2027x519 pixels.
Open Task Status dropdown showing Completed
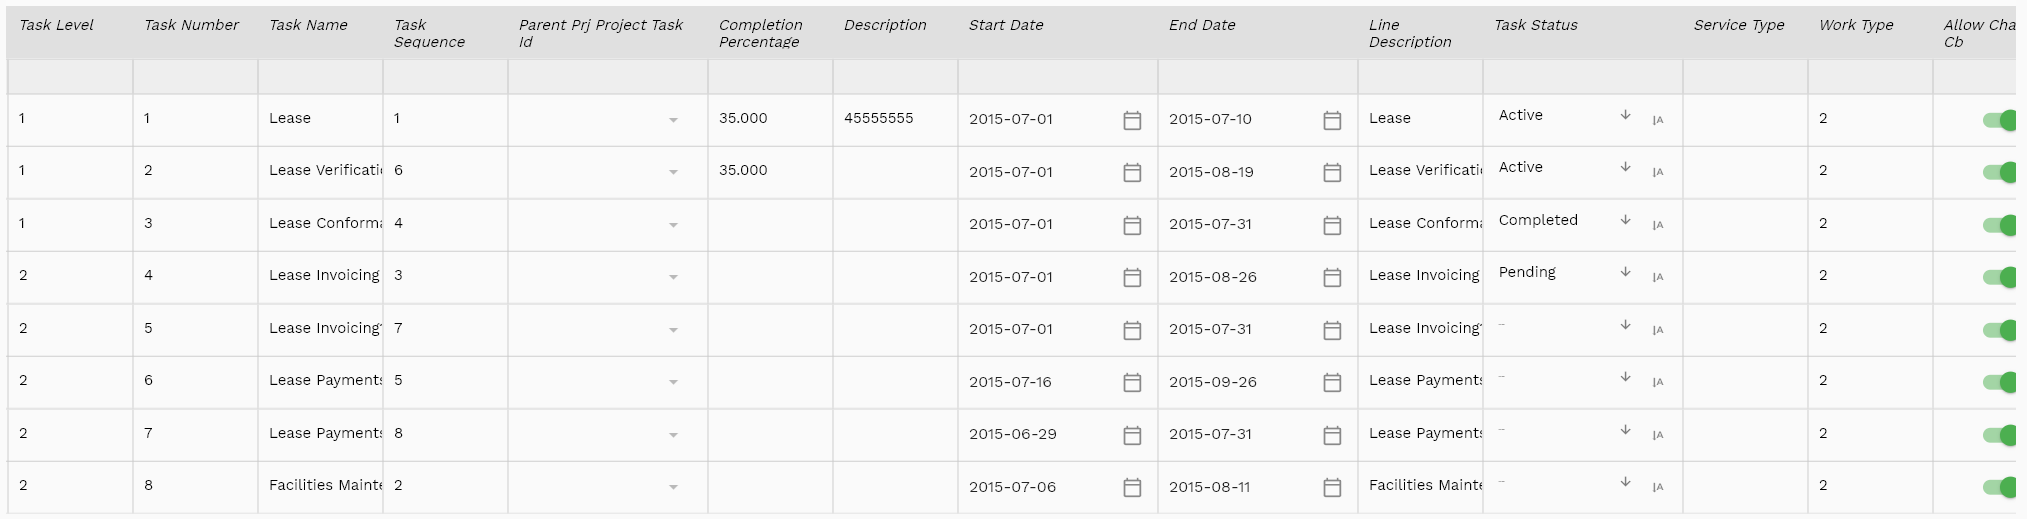pyautogui.click(x=1565, y=220)
